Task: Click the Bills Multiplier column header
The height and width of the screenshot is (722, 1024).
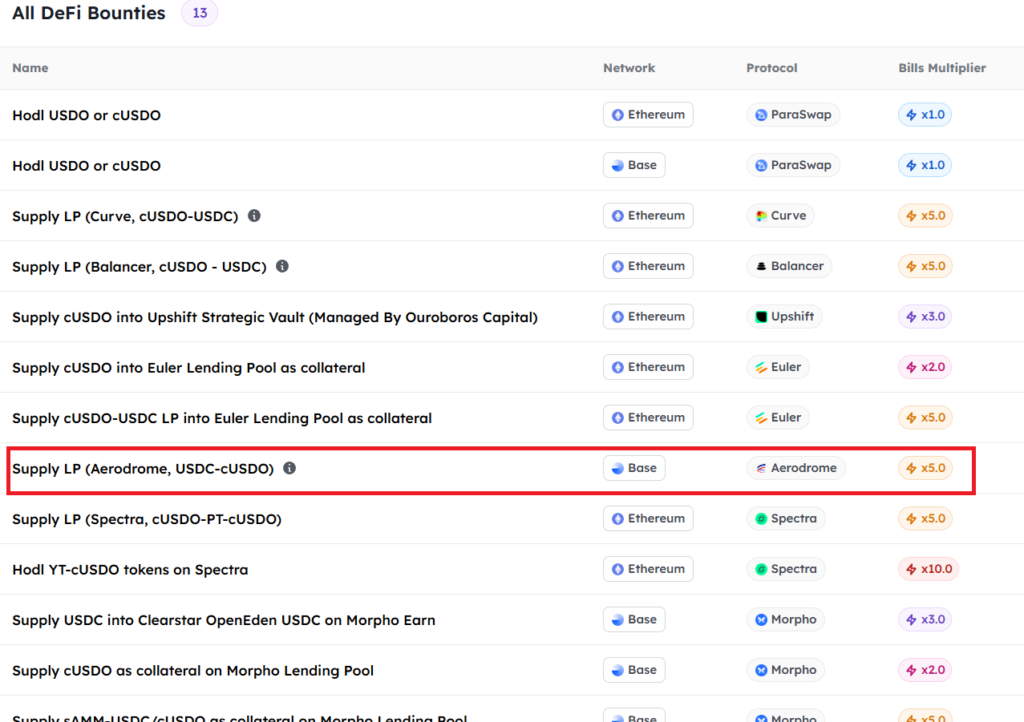Action: pos(942,68)
